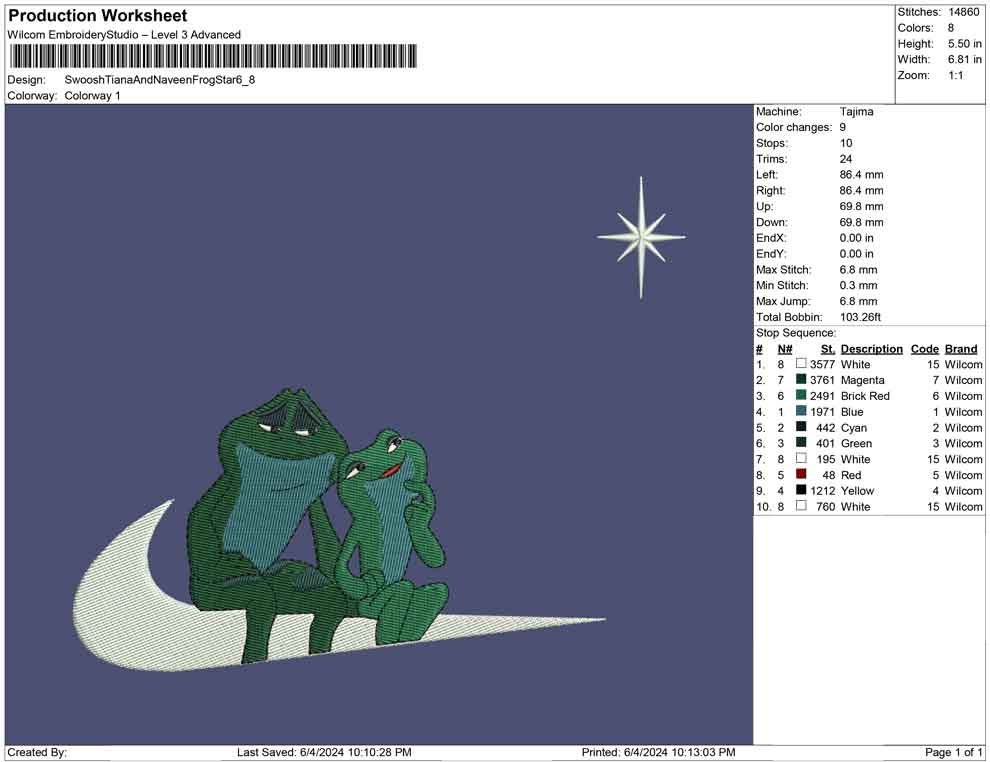Click the 'St.' column header
Screen dimensions: 990x762
pyautogui.click(x=828, y=349)
